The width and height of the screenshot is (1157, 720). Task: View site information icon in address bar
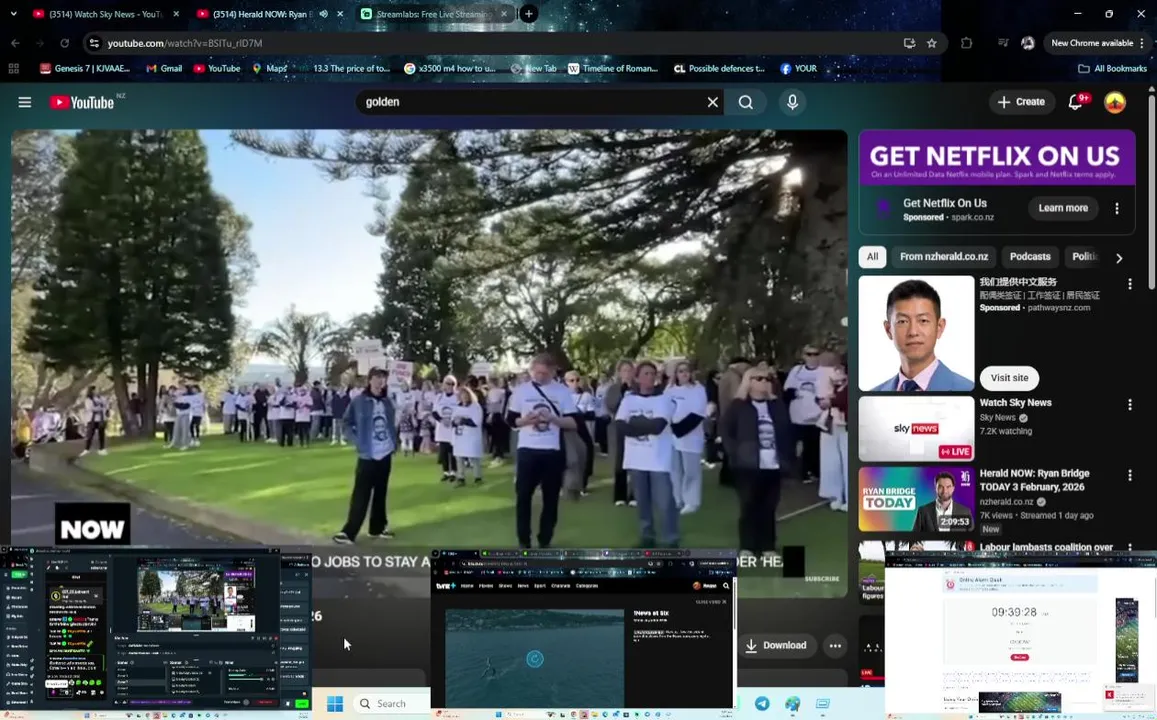94,43
